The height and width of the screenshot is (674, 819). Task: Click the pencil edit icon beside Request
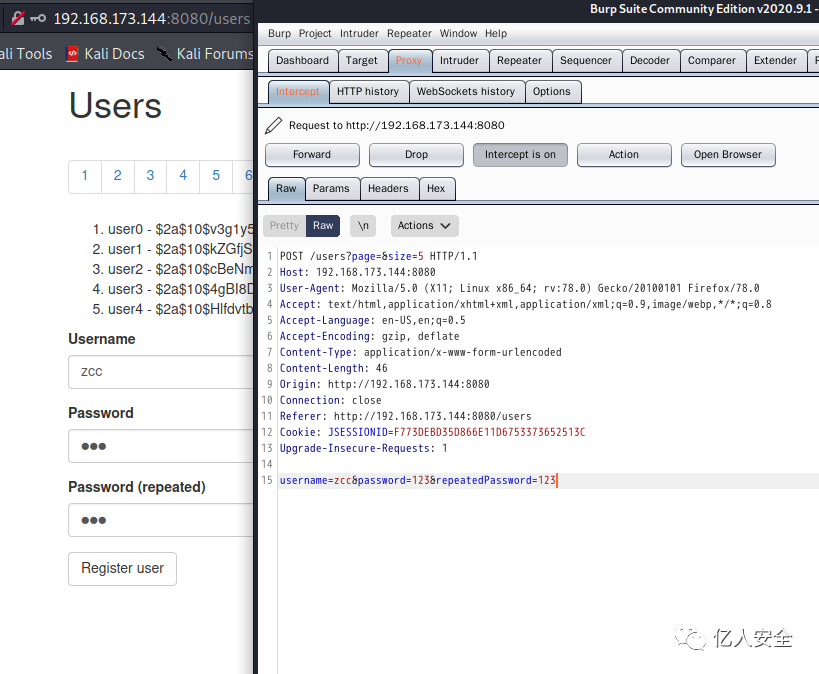tap(274, 126)
